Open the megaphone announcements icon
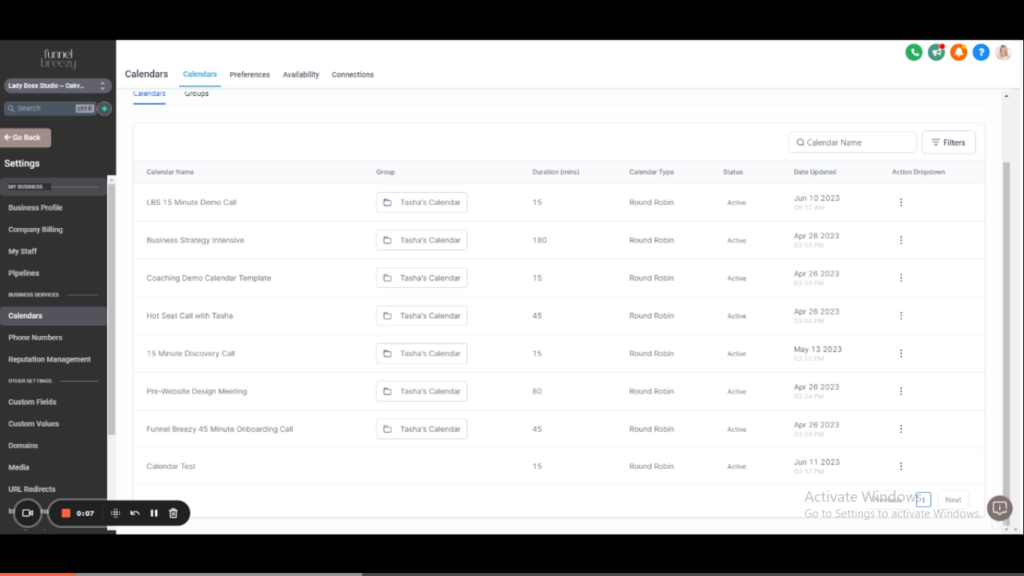The height and width of the screenshot is (576, 1024). [936, 52]
